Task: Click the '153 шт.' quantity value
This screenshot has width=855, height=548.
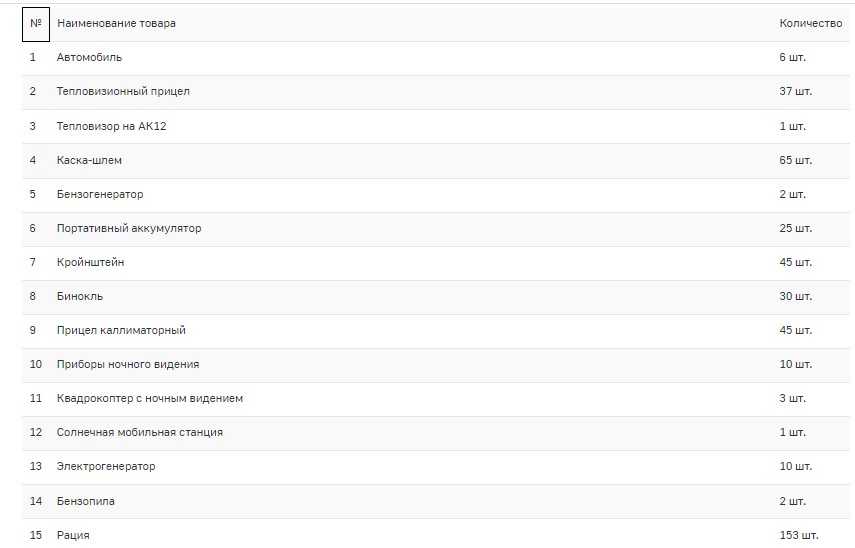Action: (x=798, y=535)
